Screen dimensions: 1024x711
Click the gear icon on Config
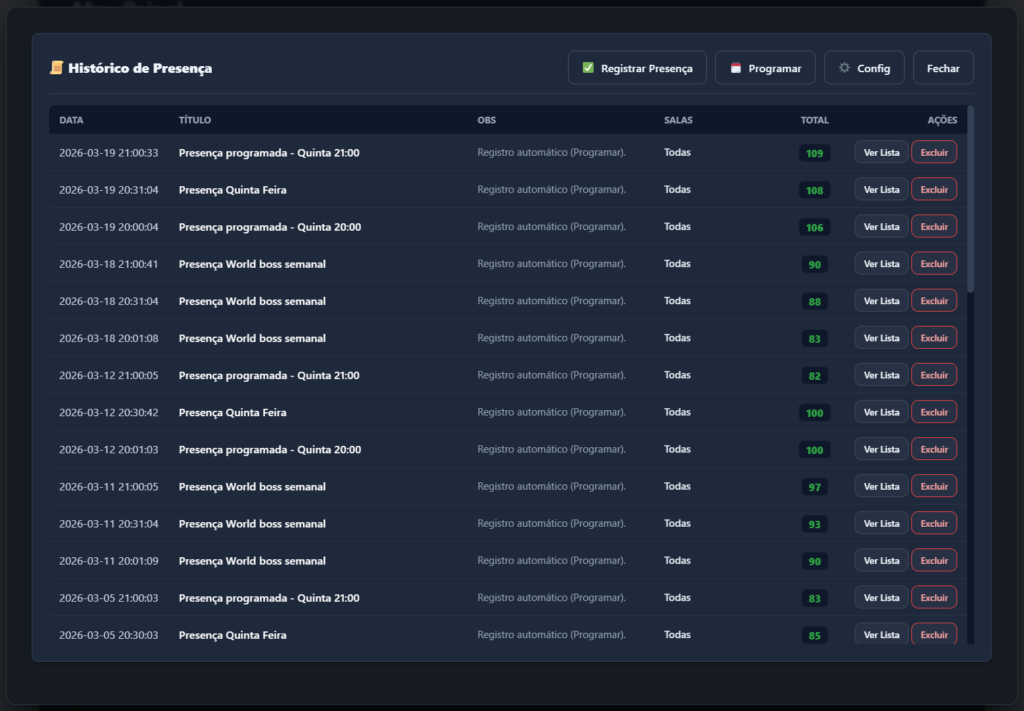click(x=844, y=68)
